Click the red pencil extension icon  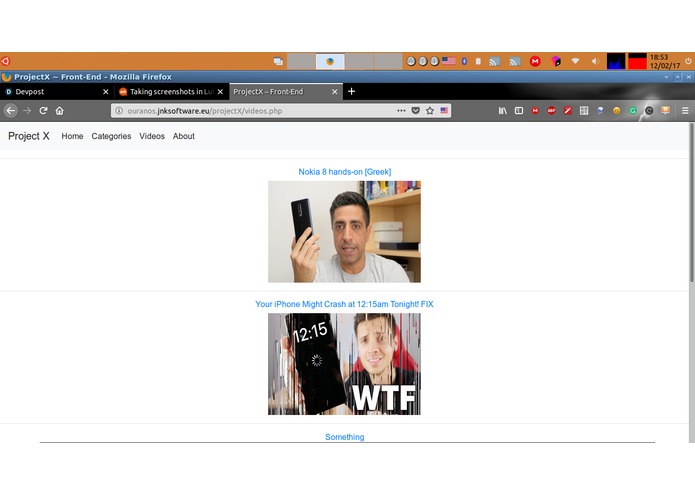pyautogui.click(x=568, y=111)
